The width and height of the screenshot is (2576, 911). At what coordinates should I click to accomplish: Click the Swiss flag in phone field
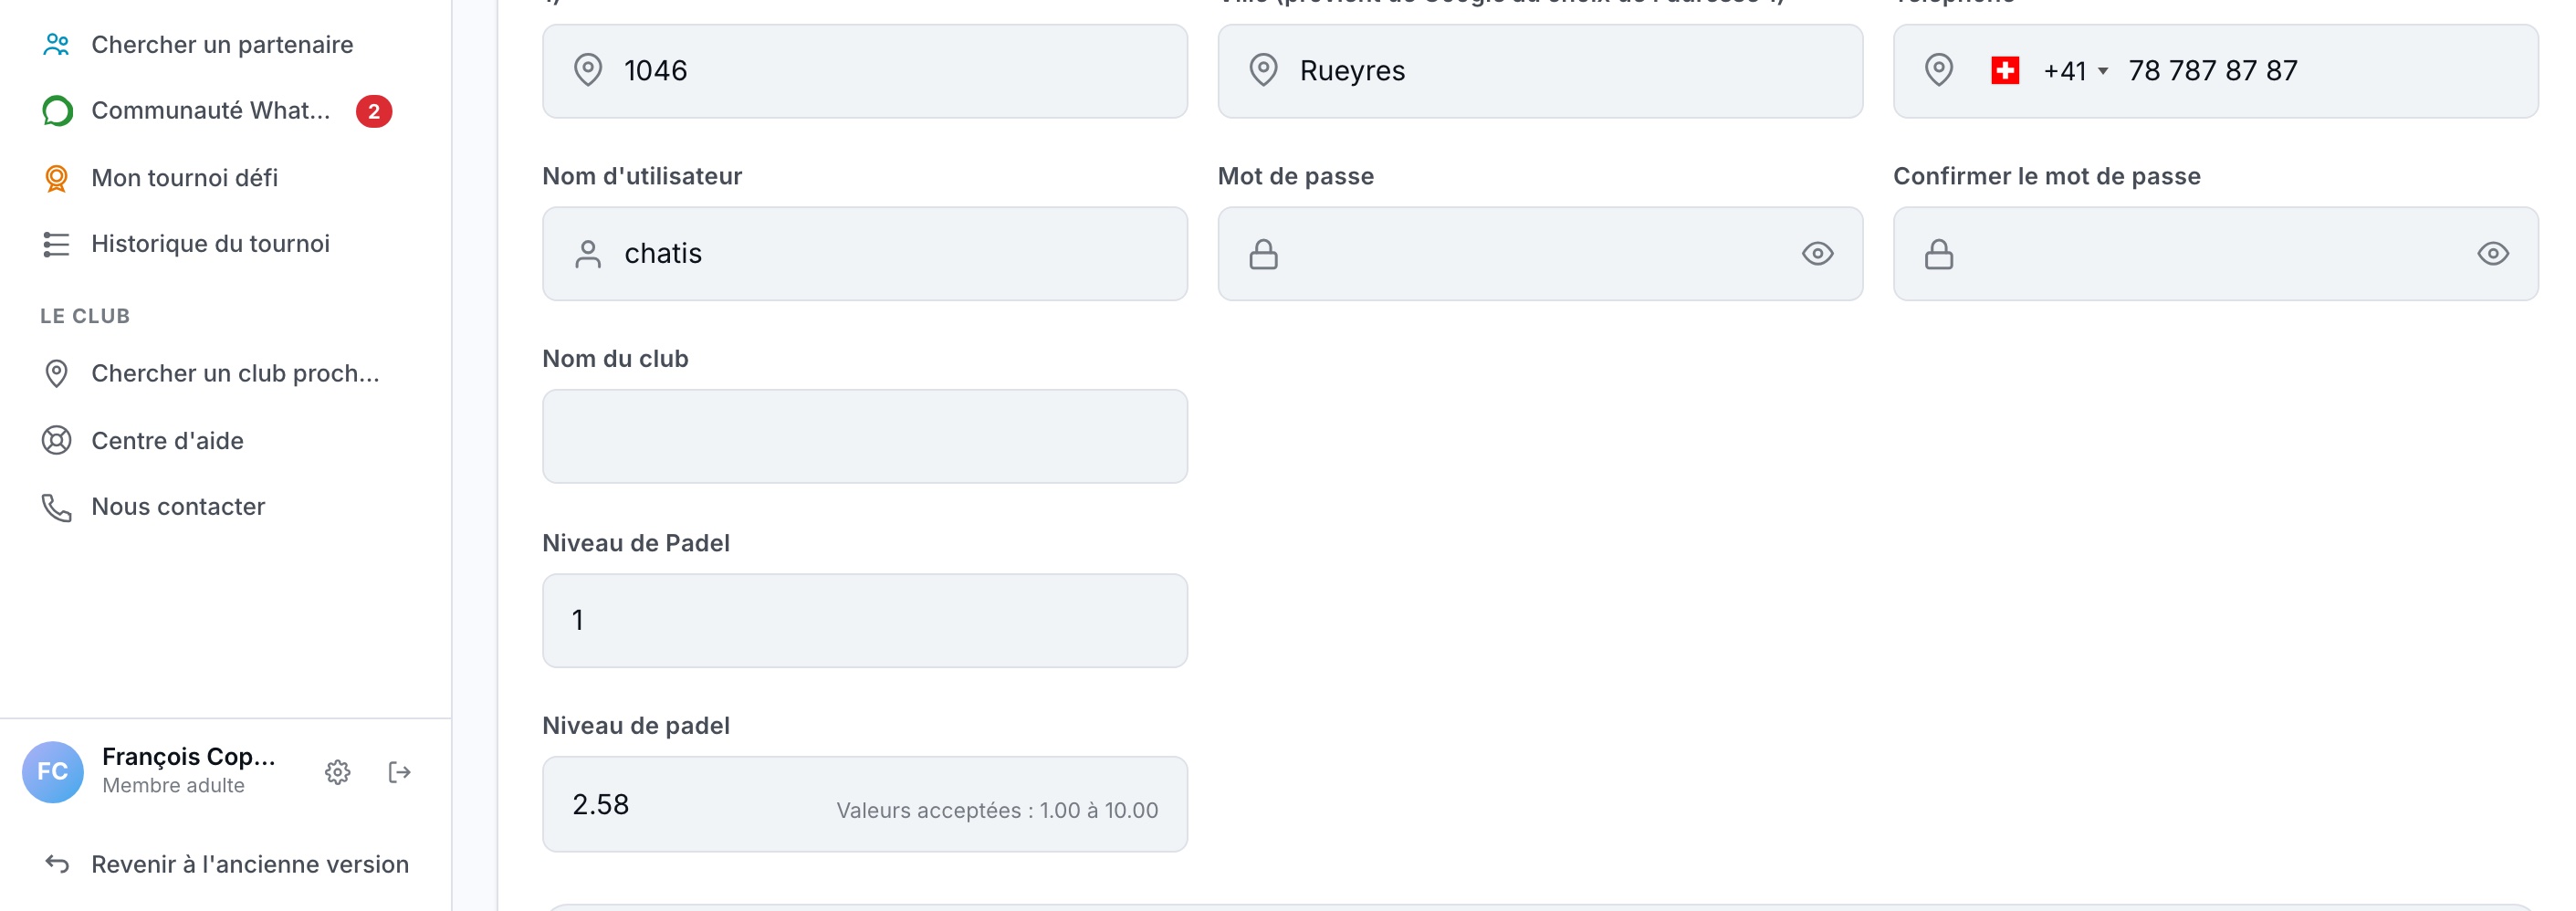click(2005, 71)
